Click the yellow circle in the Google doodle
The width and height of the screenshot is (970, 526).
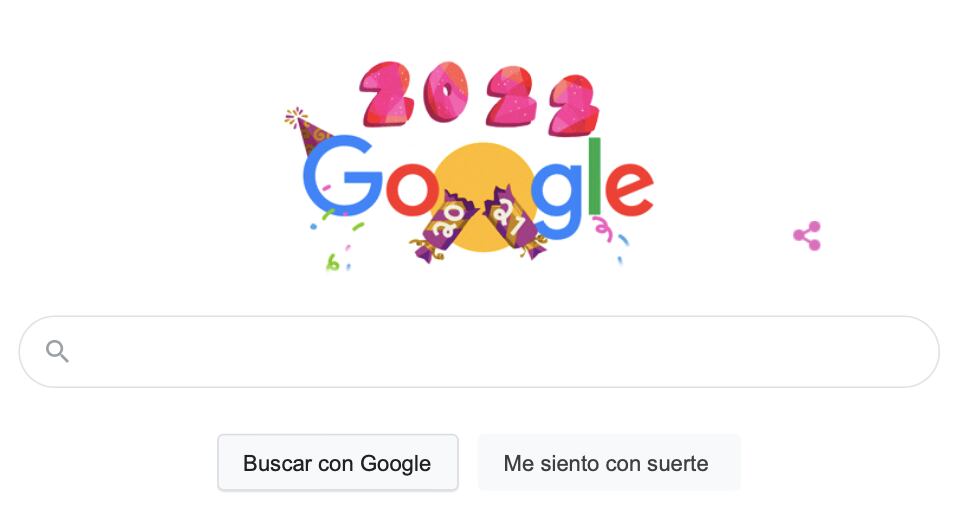click(484, 197)
